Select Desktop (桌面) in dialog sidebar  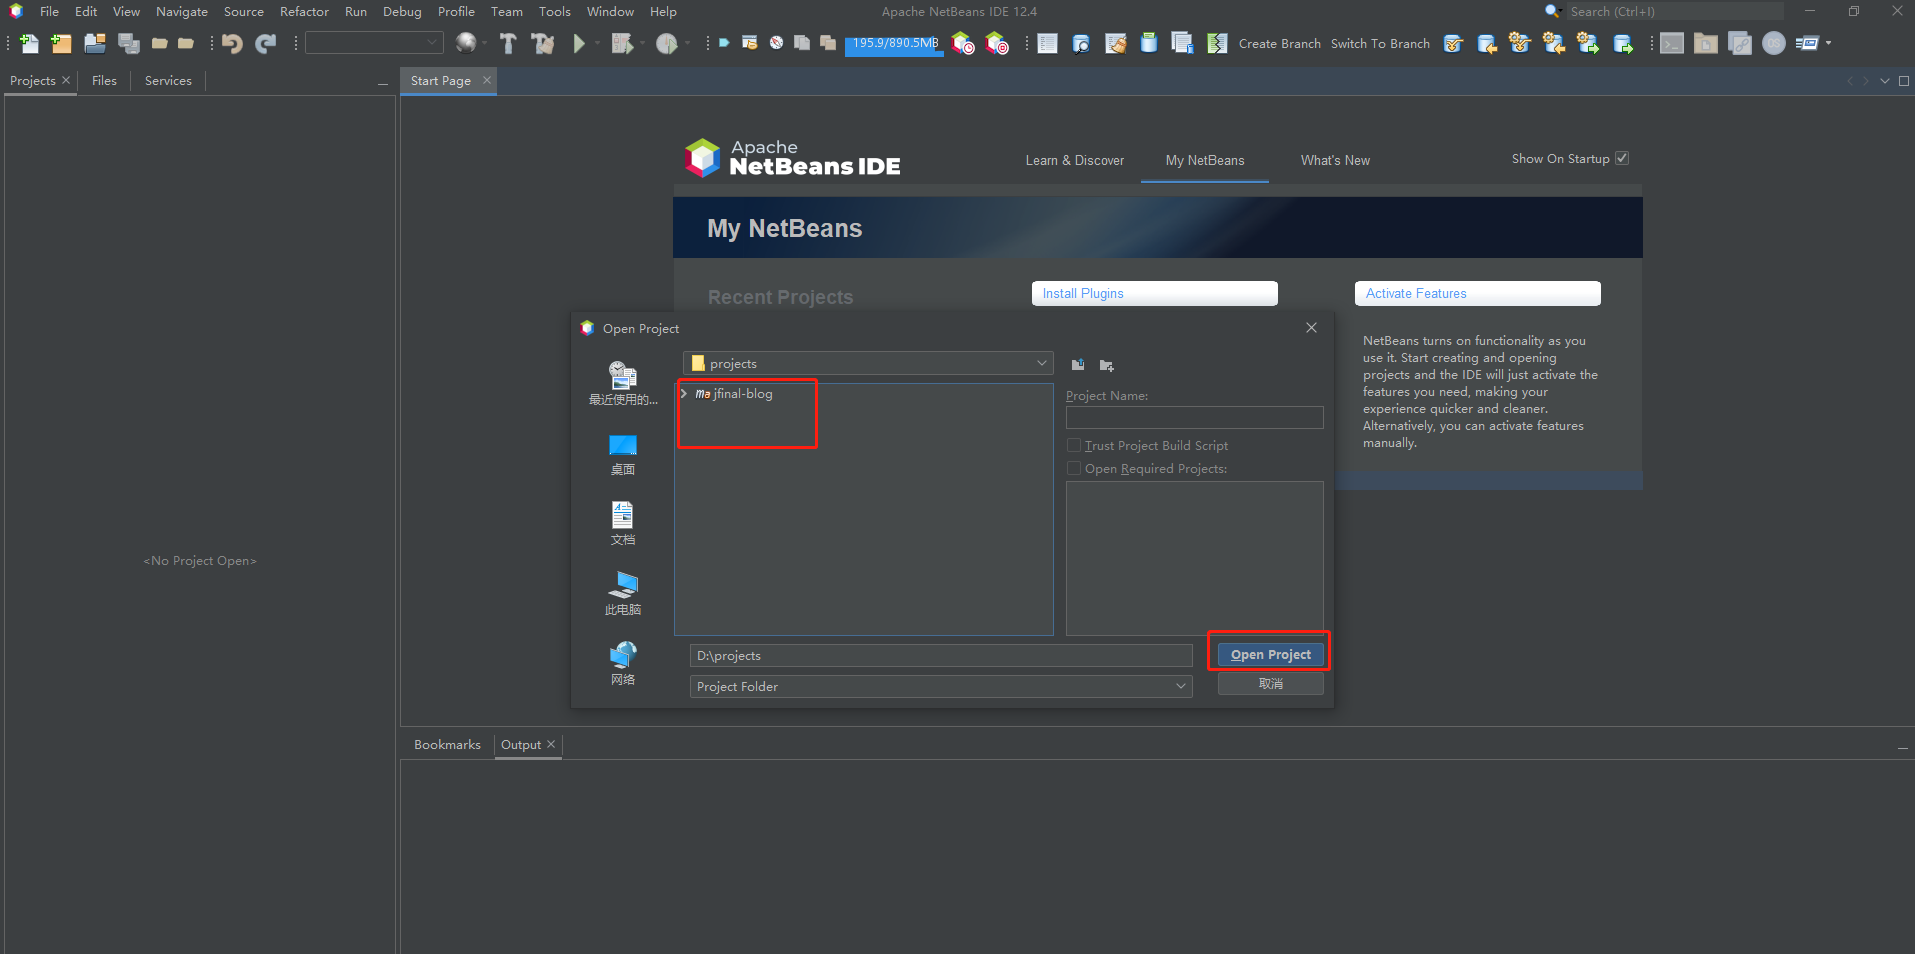pos(623,454)
